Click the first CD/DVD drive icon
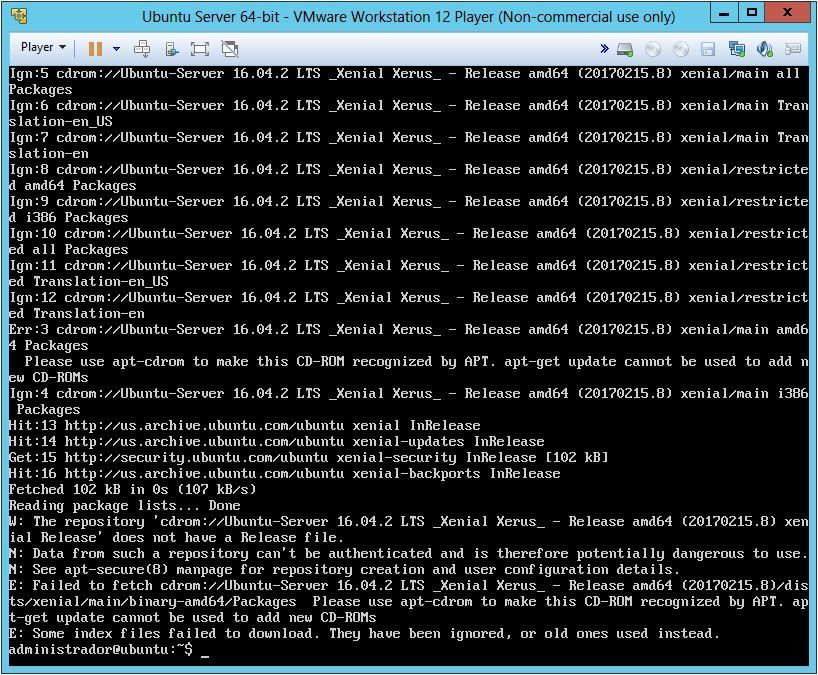 (x=653, y=49)
